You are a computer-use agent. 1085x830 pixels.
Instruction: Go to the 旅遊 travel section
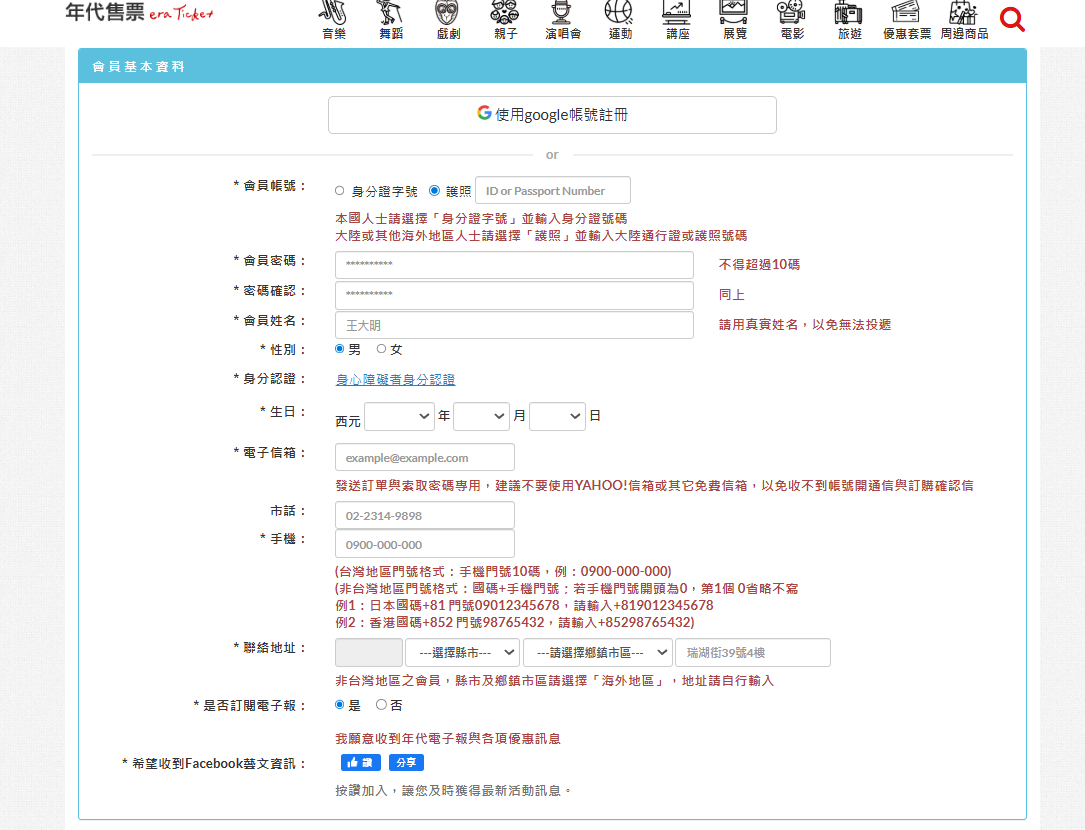pos(848,18)
